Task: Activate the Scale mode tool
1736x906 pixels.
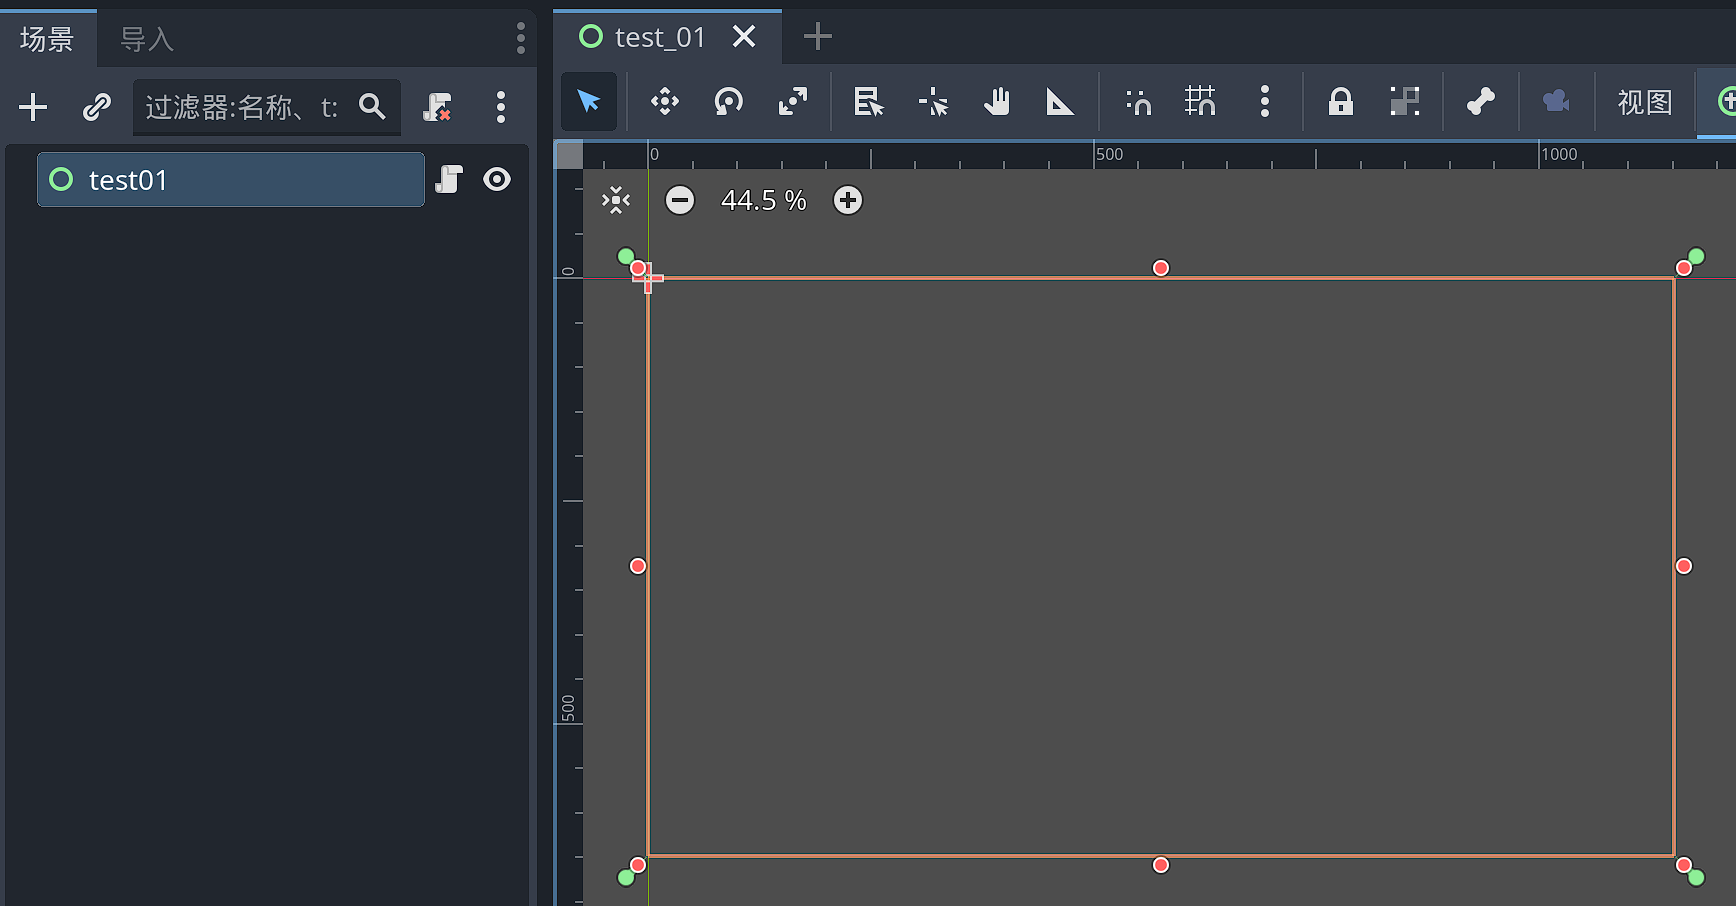Action: tap(793, 101)
